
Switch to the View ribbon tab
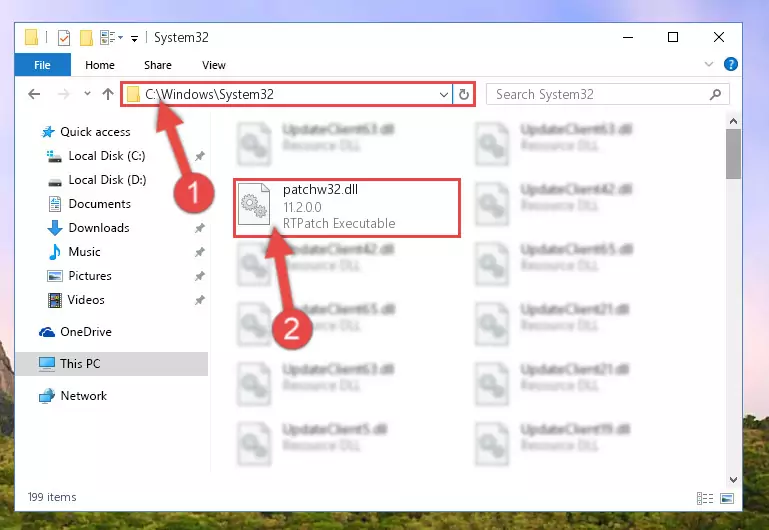click(213, 65)
